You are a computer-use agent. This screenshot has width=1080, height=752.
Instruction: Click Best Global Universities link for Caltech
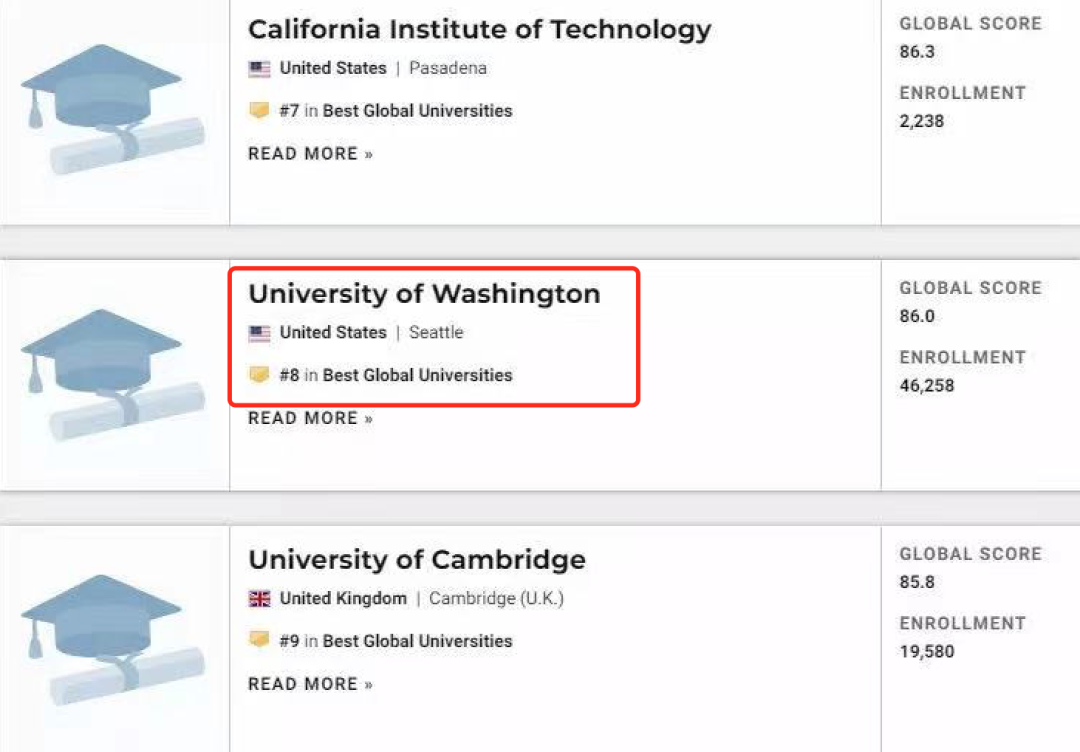coord(417,111)
